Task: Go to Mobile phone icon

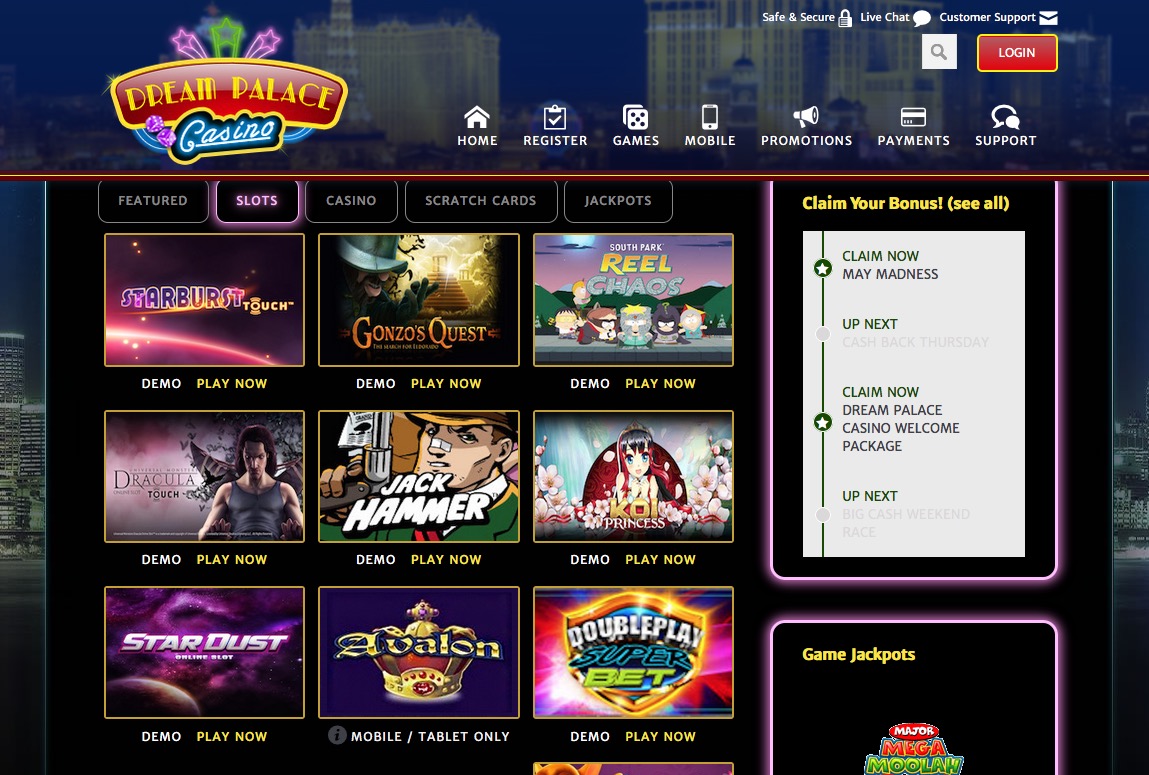Action: (x=709, y=117)
